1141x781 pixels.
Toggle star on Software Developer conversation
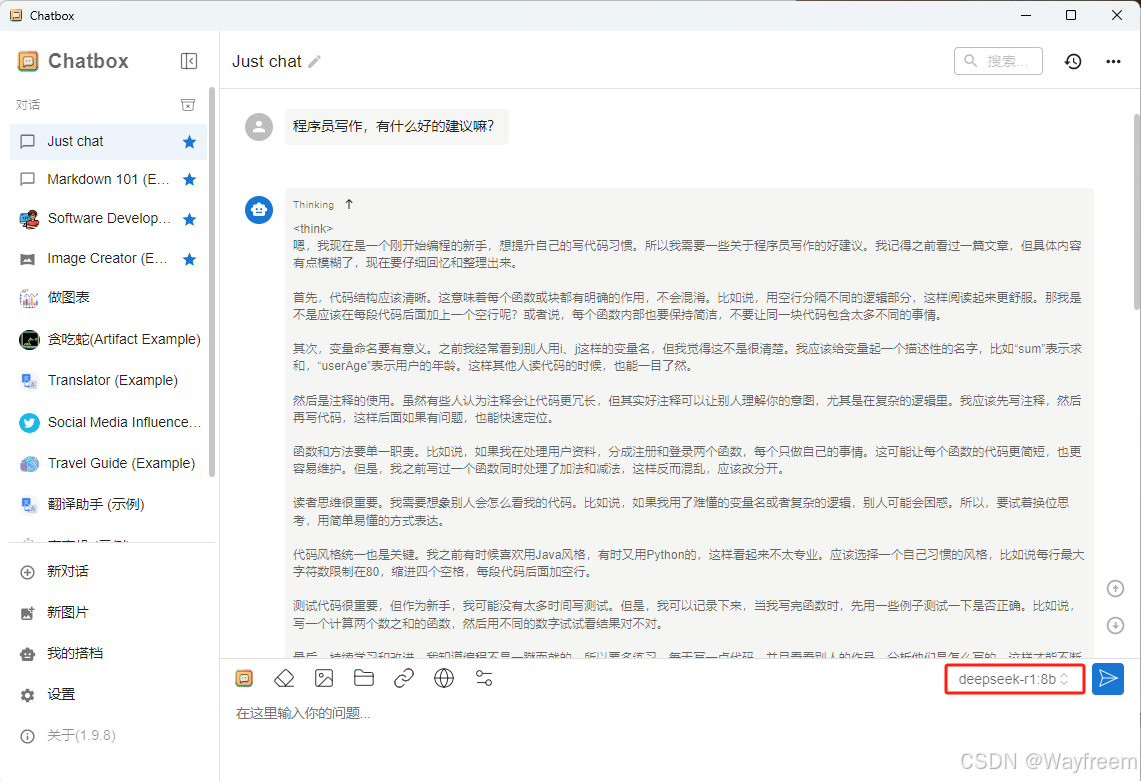tap(189, 219)
